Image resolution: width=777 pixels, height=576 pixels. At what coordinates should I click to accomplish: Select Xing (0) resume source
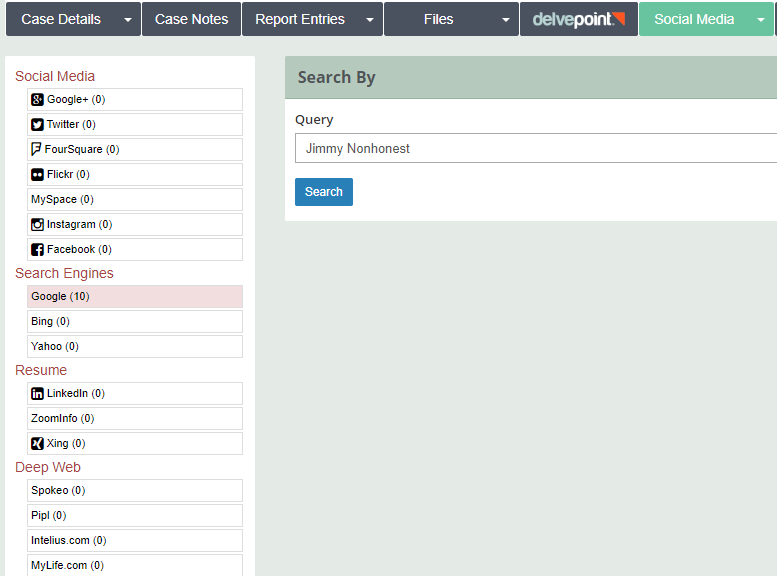point(135,444)
